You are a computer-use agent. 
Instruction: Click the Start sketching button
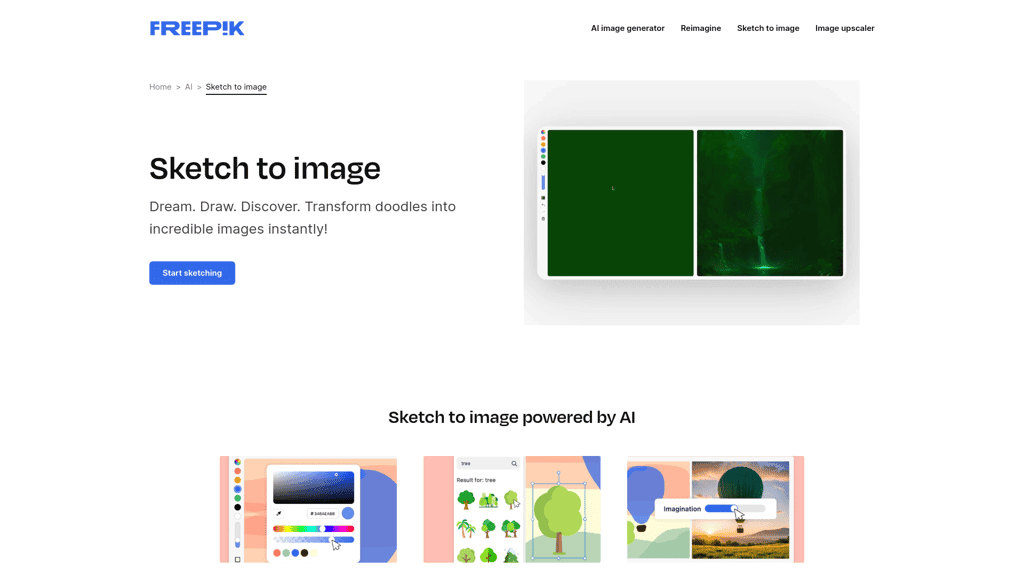192,272
